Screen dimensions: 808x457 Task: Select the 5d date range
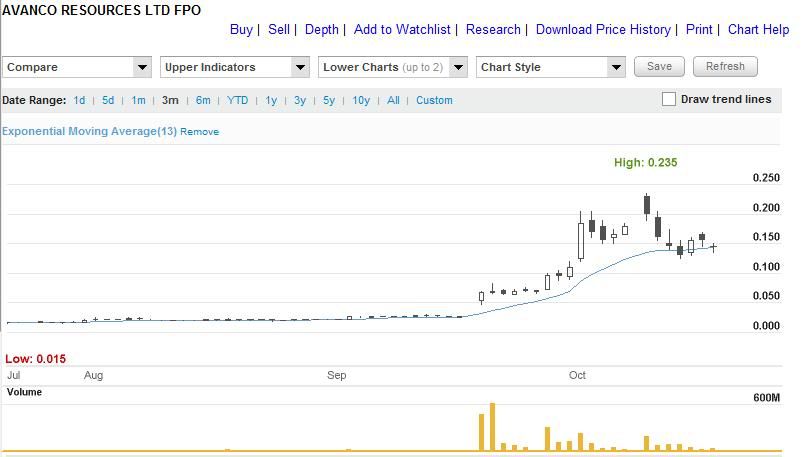pos(108,100)
